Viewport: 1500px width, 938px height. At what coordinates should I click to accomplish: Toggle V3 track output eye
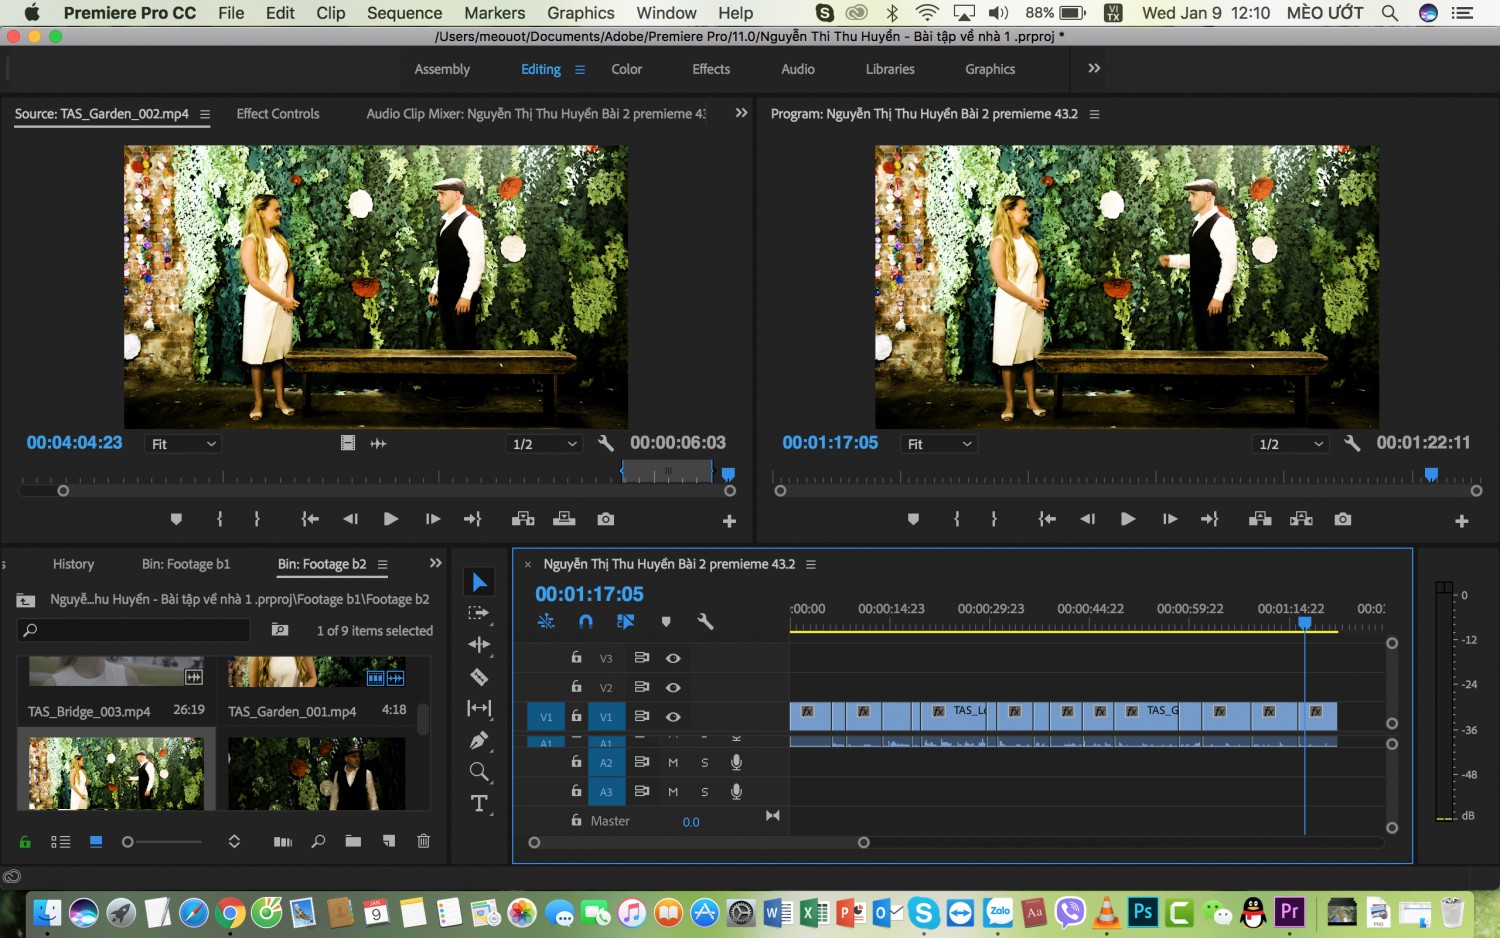(x=673, y=658)
